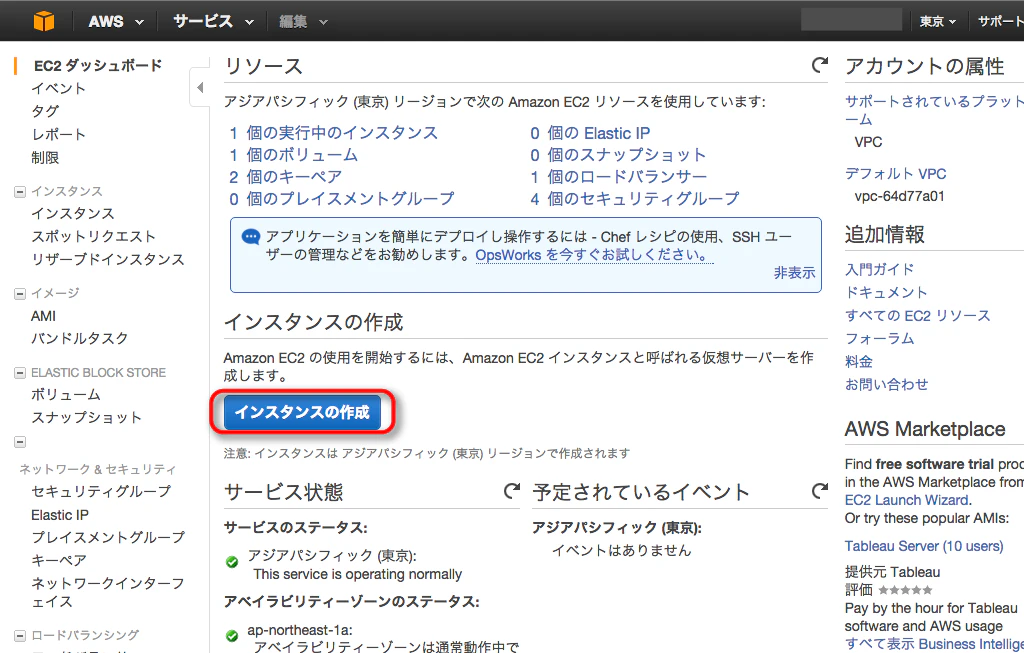The height and width of the screenshot is (653, 1024).
Task: Open the EC2 Launch Wizard link
Action: click(x=906, y=500)
